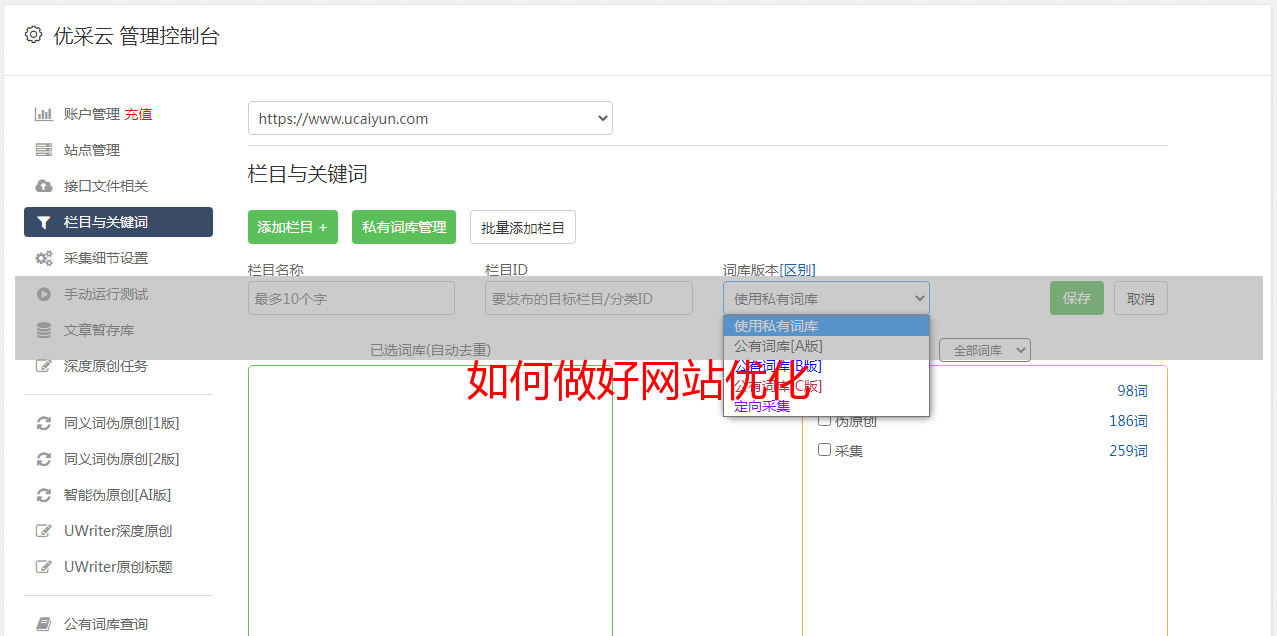Click the 优采云 管理控制台 title
The image size is (1277, 636).
pyautogui.click(x=136, y=36)
